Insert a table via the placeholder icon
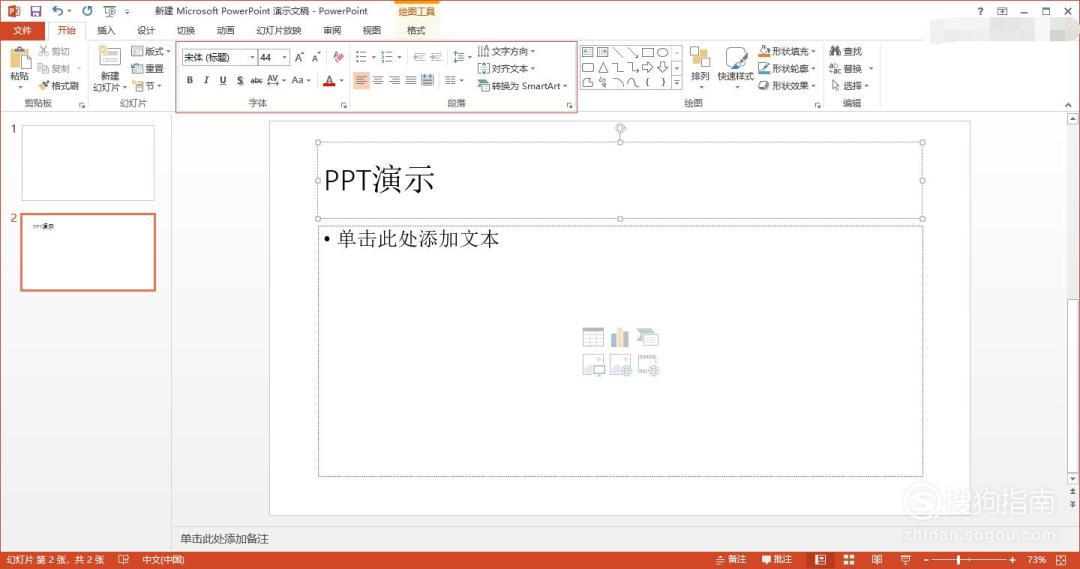This screenshot has height=569, width=1080. click(x=593, y=338)
